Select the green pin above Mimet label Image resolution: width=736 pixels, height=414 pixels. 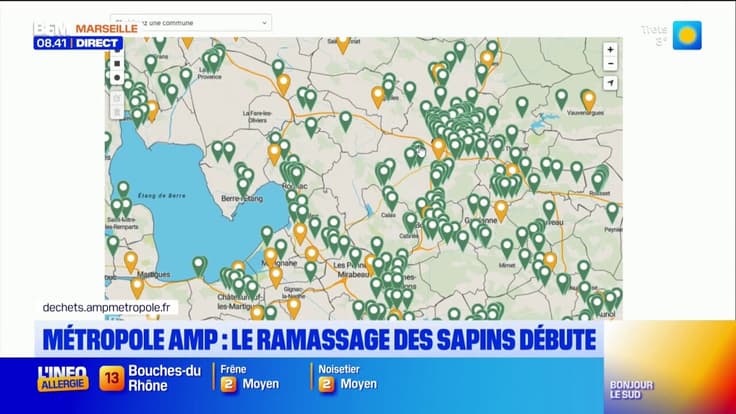tap(507, 248)
